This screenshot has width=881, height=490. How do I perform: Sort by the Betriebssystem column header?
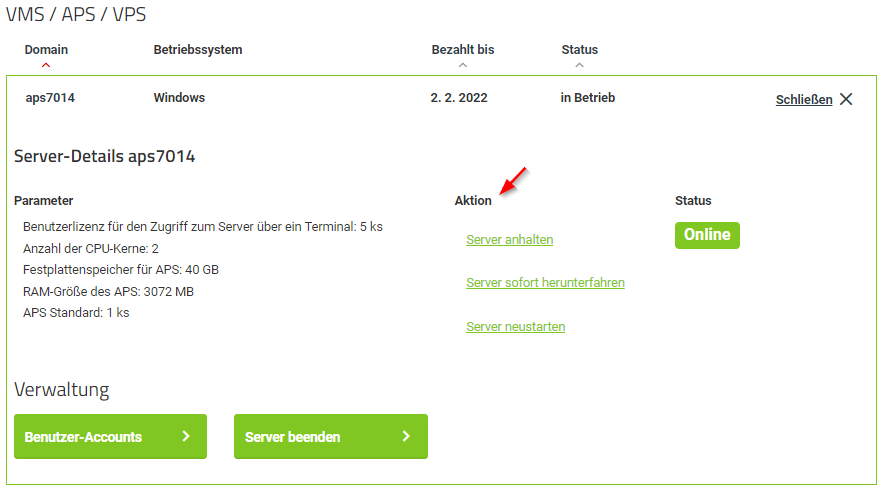(198, 49)
